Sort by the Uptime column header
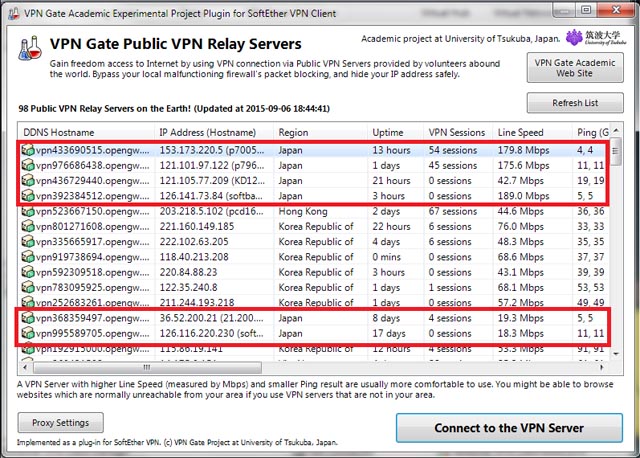Viewport: 640px width, 458px height. click(395, 132)
